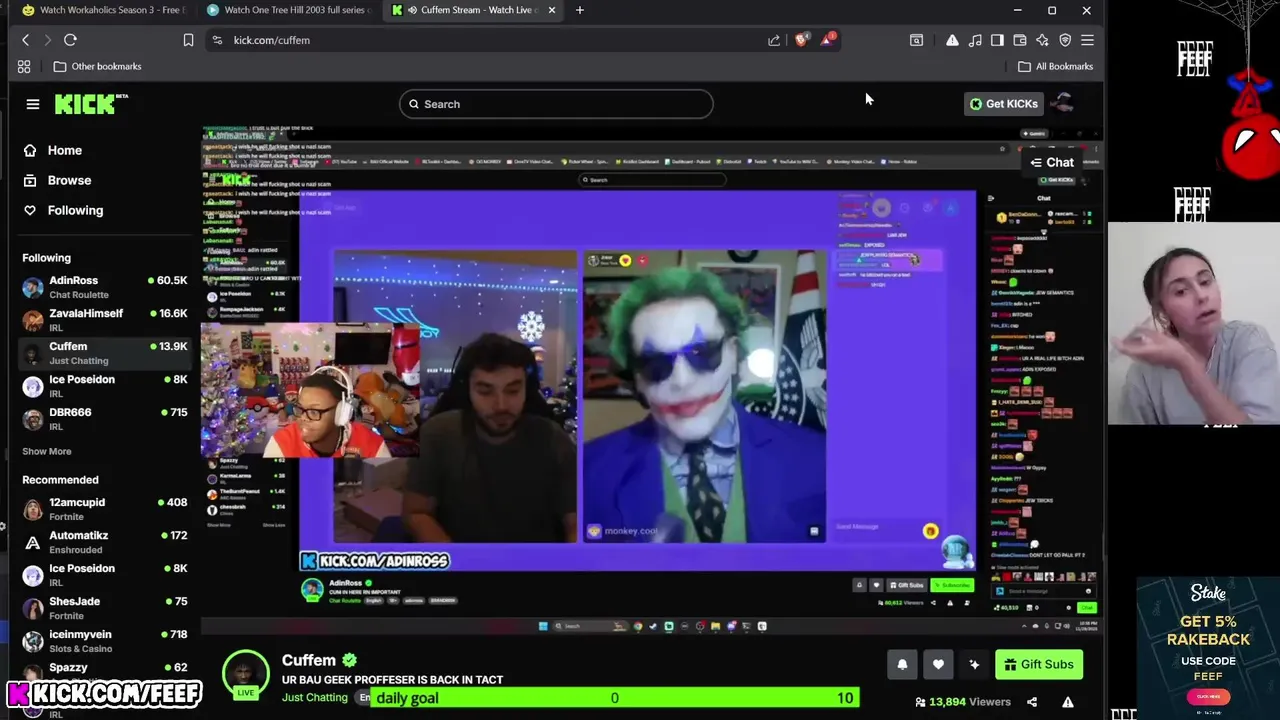Open AdinRoss channel in Following list
1280x720 pixels.
(105, 287)
